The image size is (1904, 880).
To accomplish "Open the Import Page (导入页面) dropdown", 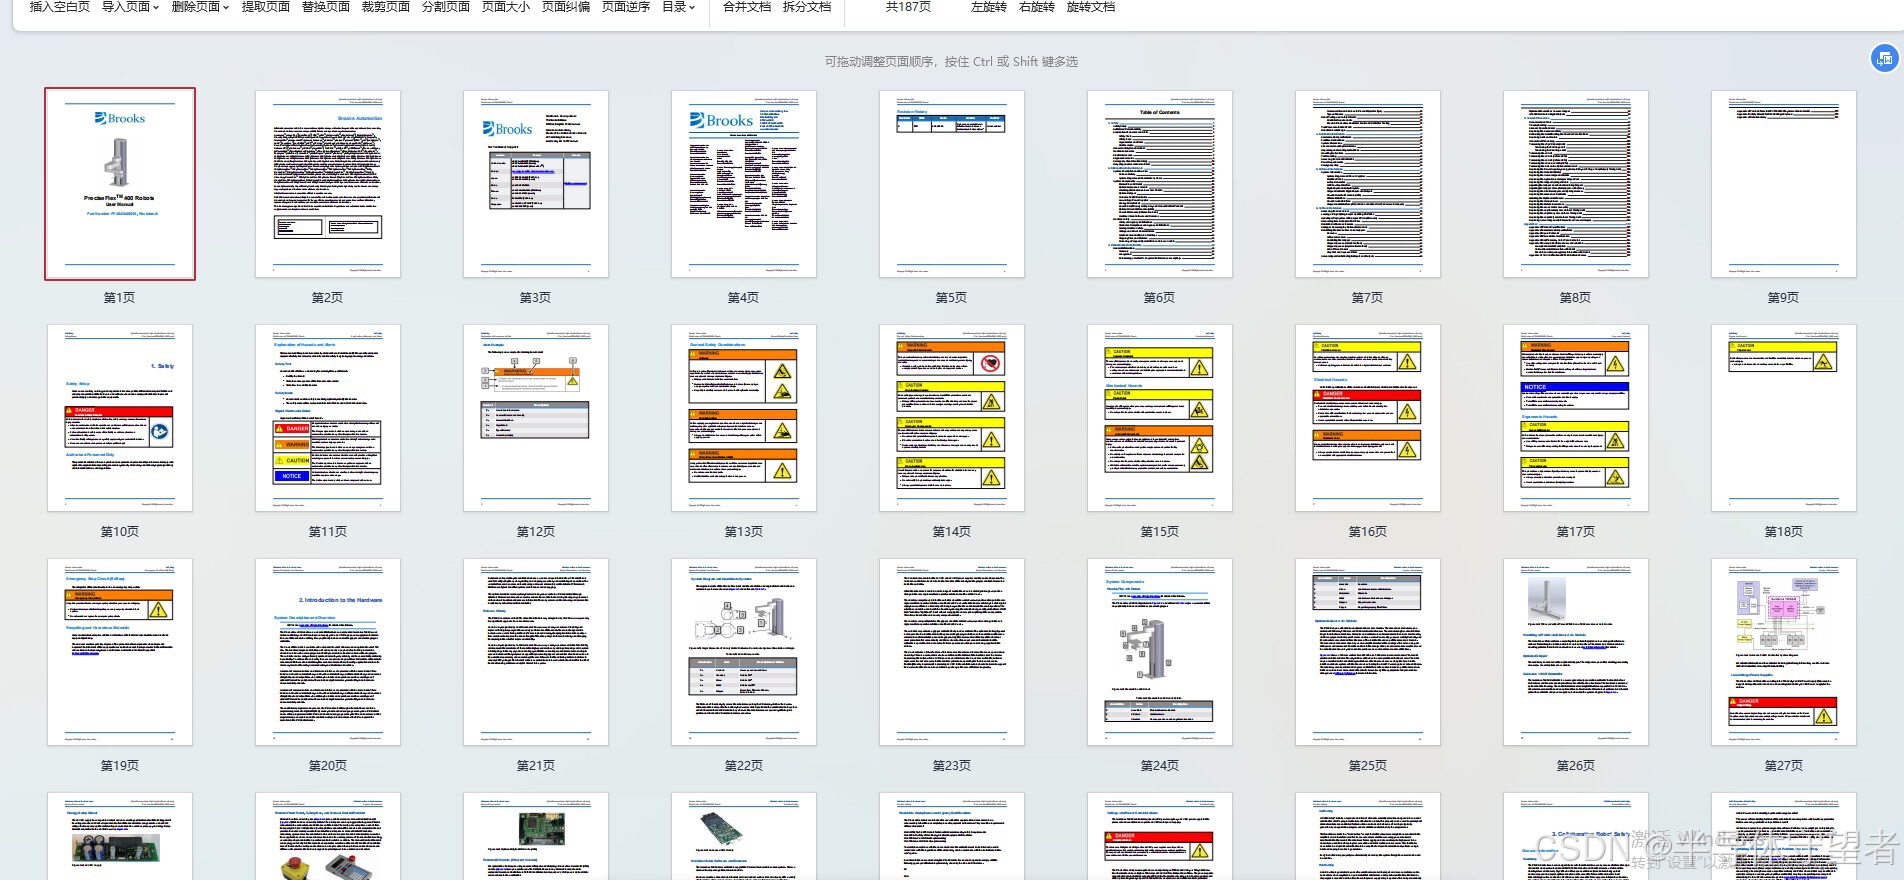I will pyautogui.click(x=130, y=7).
